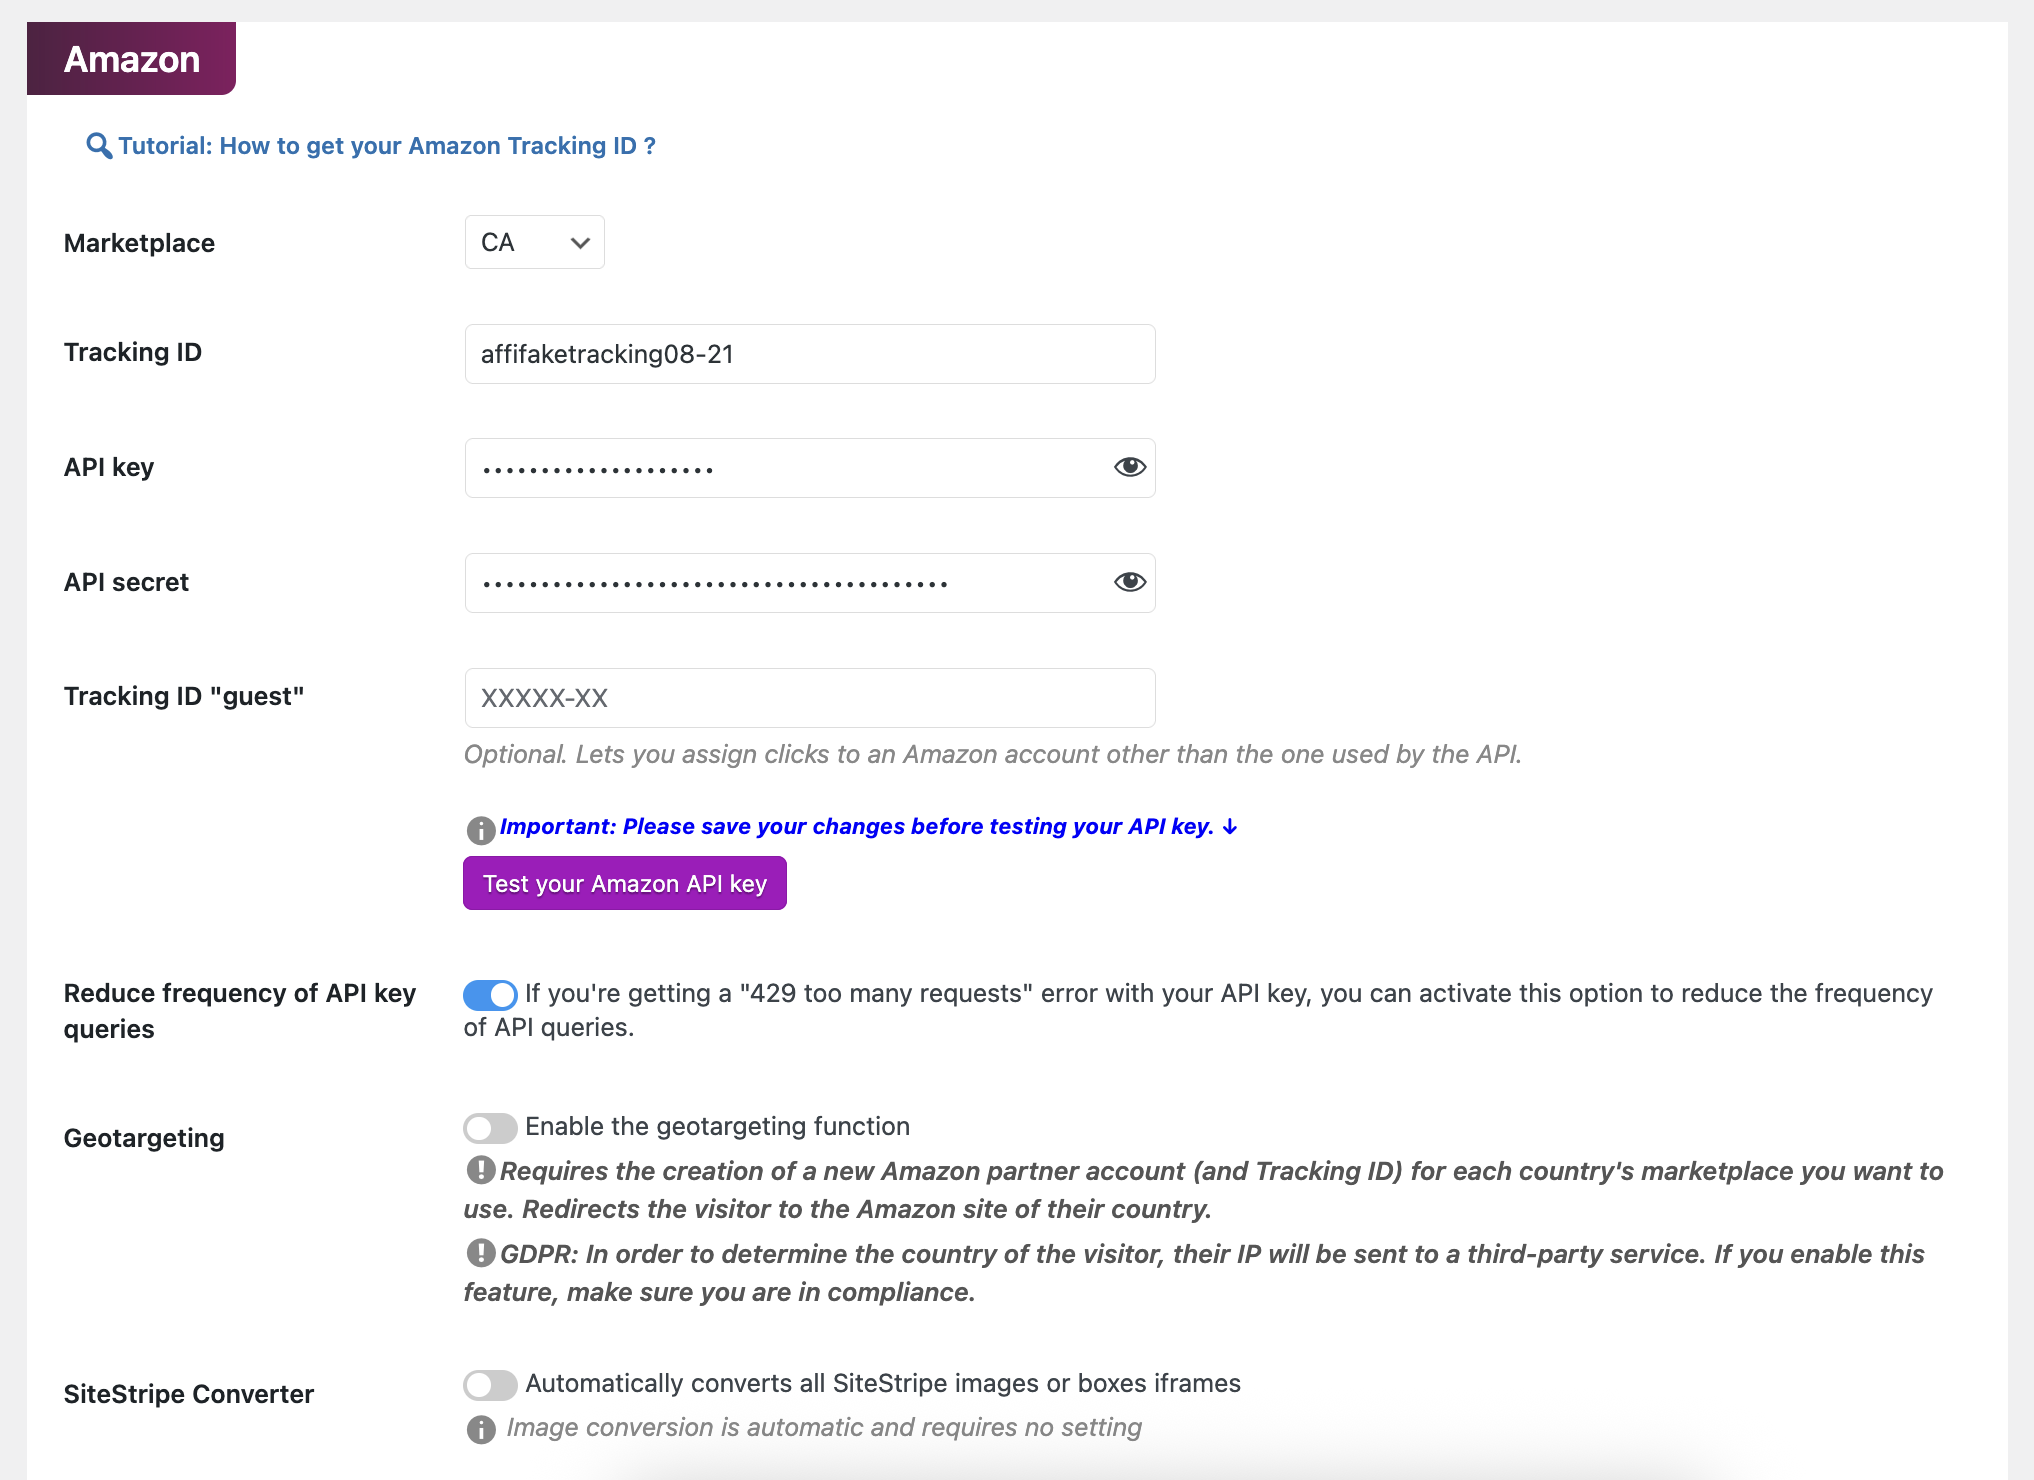Click "Automatically converts all SiteStripe images" text
This screenshot has height=1480, width=2034.
(883, 1383)
